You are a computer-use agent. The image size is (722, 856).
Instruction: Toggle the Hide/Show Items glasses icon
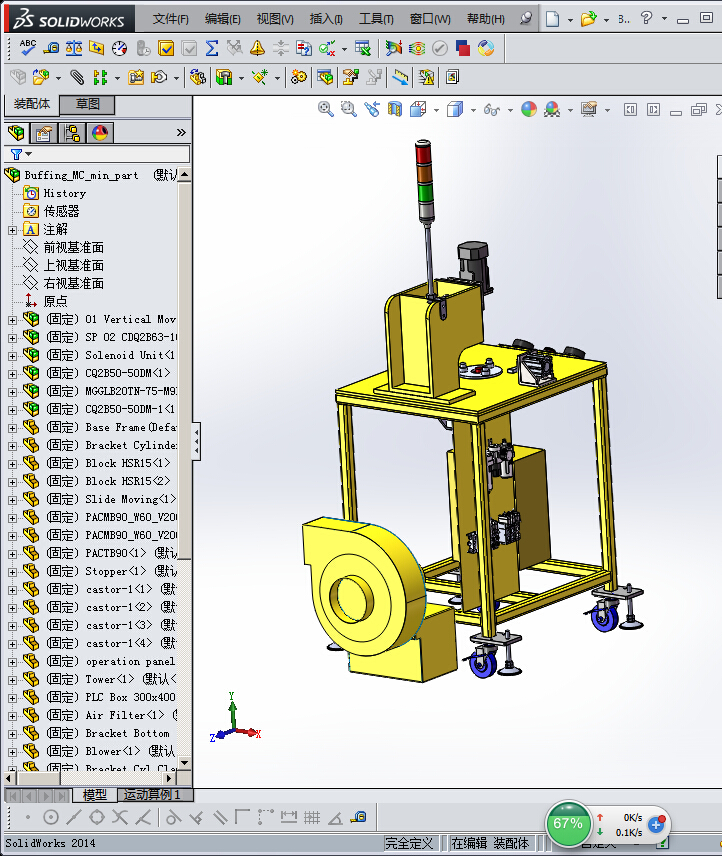pyautogui.click(x=492, y=110)
